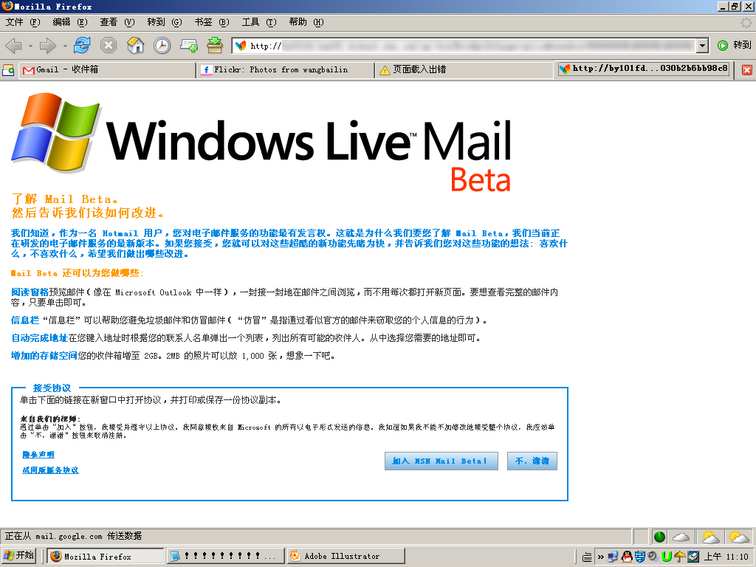Click the MSN butterfly site icon in the address bar
756x567 pixels.
coord(240,46)
